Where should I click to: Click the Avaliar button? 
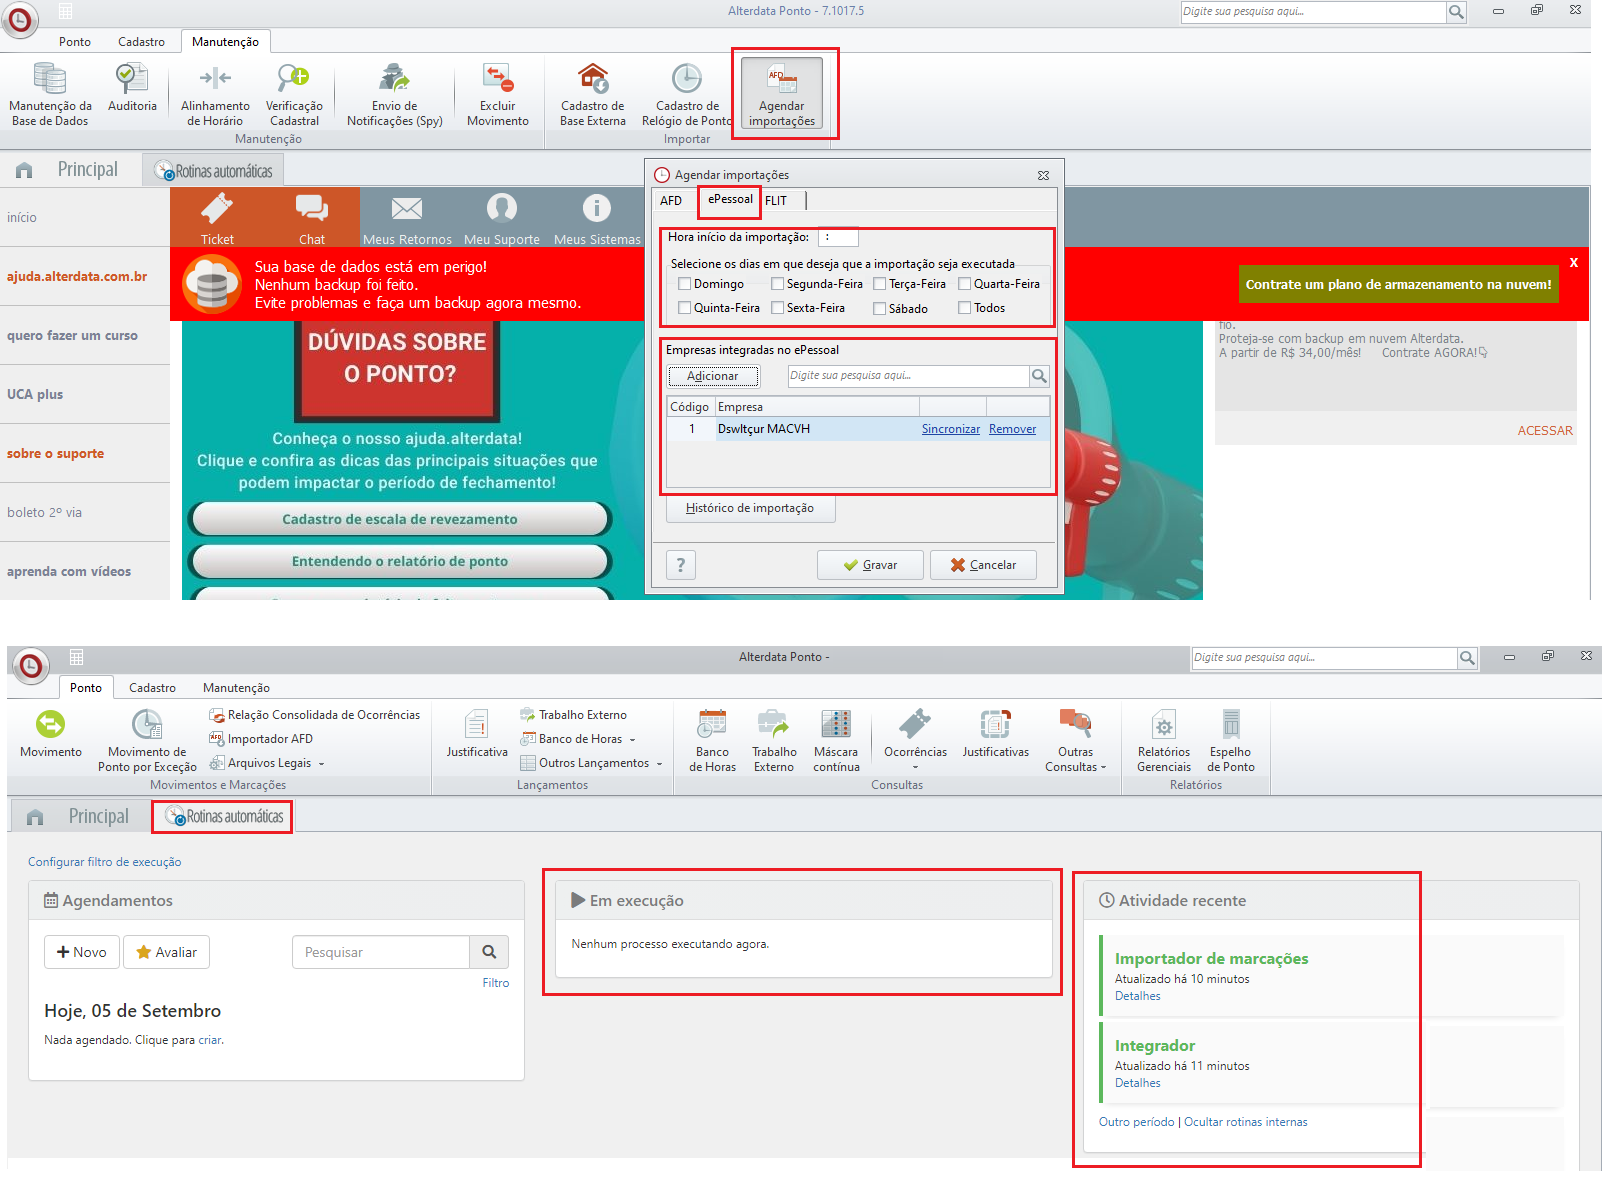pos(167,952)
